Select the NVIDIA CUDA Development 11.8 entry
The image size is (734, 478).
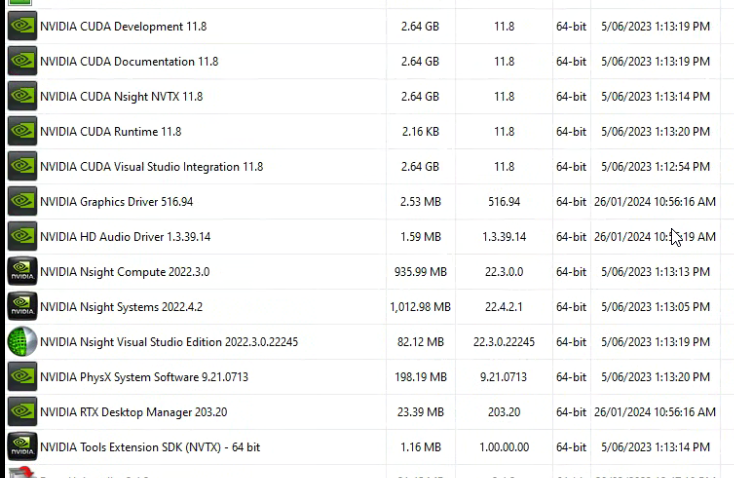(123, 26)
